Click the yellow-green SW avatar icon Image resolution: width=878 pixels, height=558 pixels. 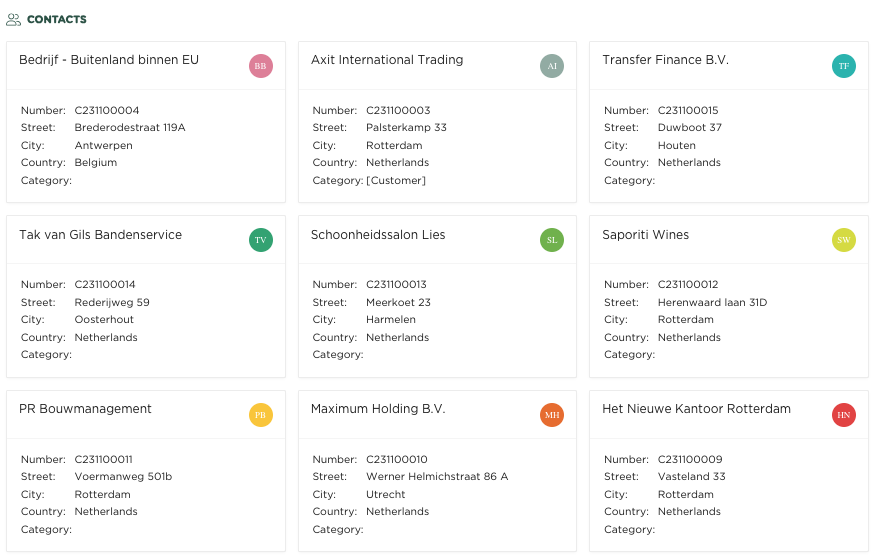point(844,240)
